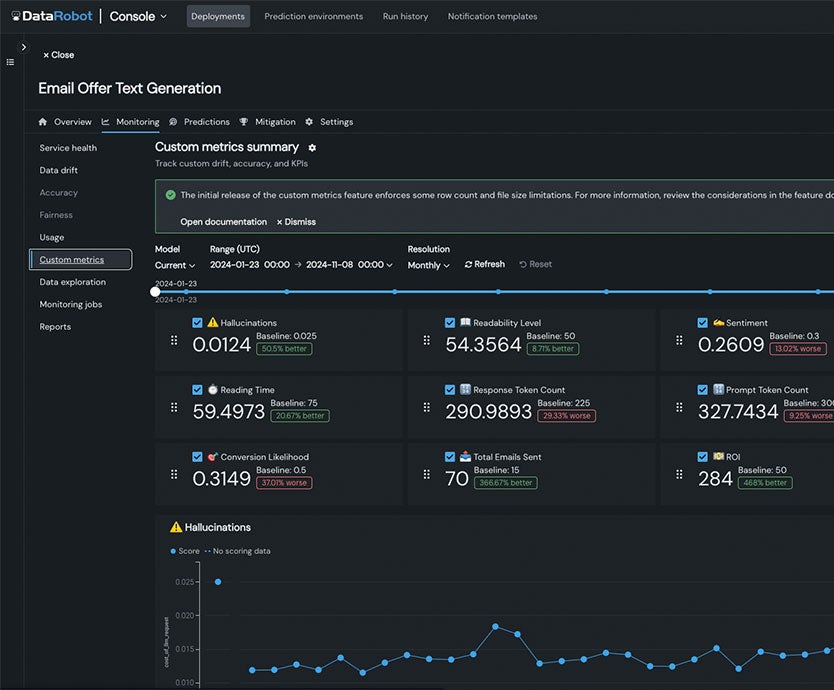834x690 pixels.
Task: Select Custom metrics in the sidebar
Action: pyautogui.click(x=81, y=260)
